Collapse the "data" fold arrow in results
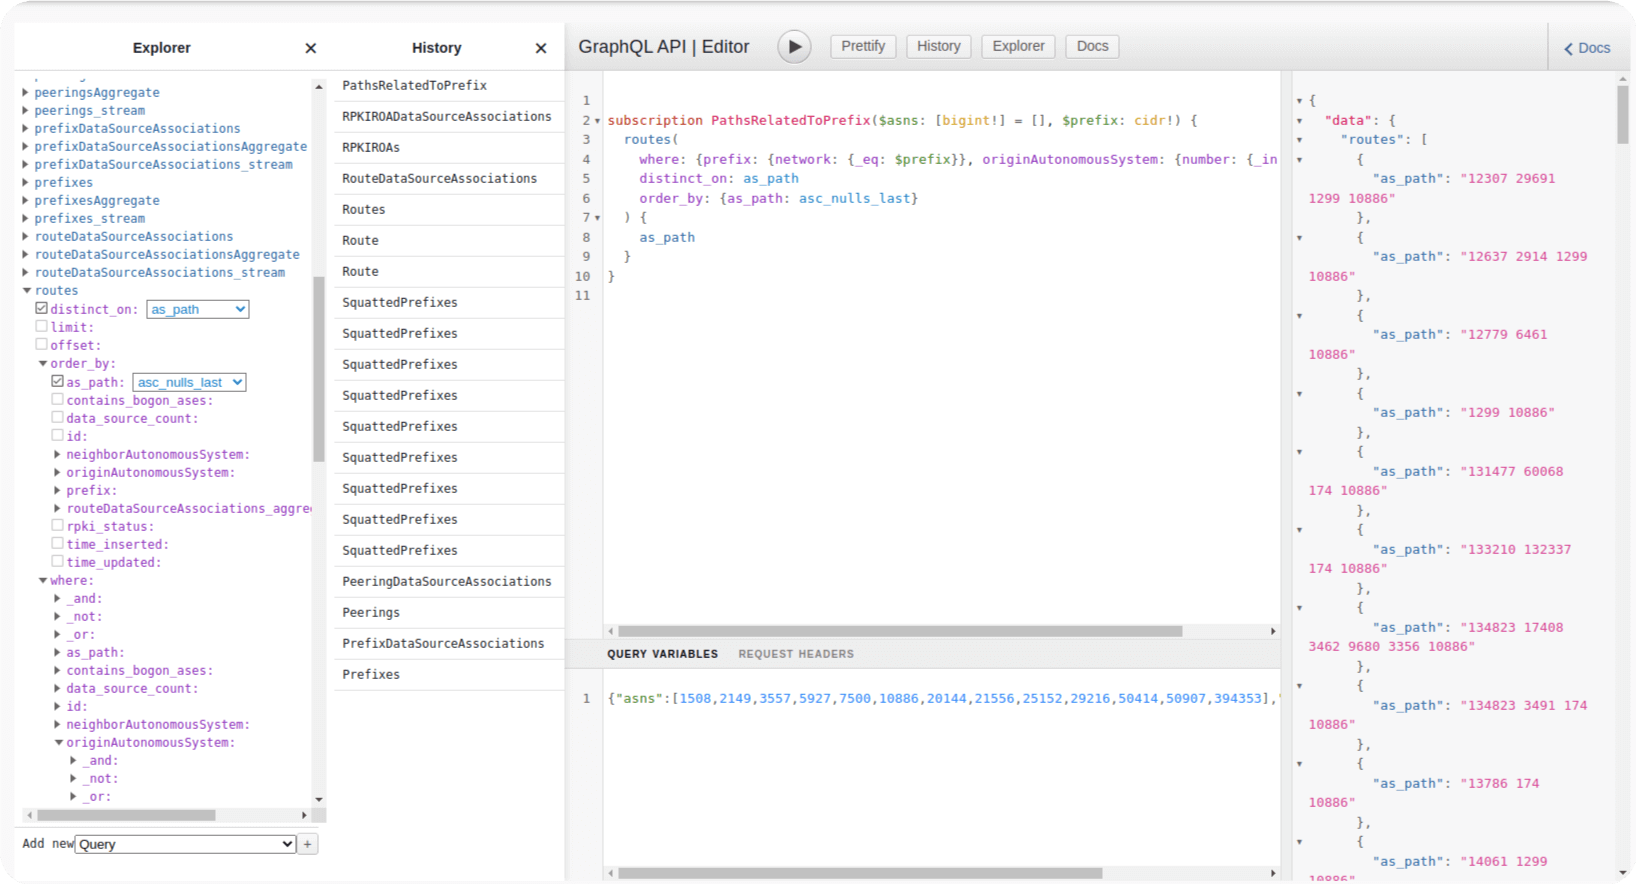This screenshot has width=1636, height=884. click(1300, 121)
